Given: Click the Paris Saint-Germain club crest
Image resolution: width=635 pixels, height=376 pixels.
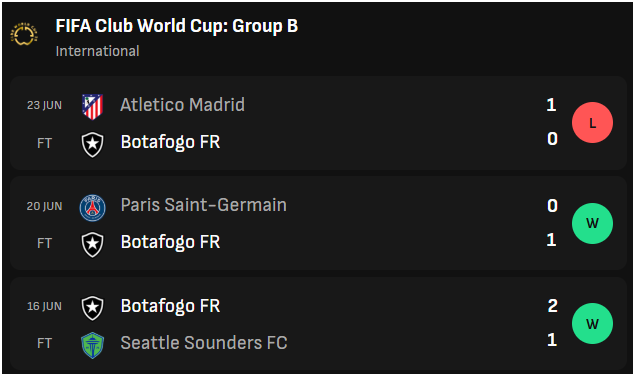Looking at the screenshot, I should [93, 208].
